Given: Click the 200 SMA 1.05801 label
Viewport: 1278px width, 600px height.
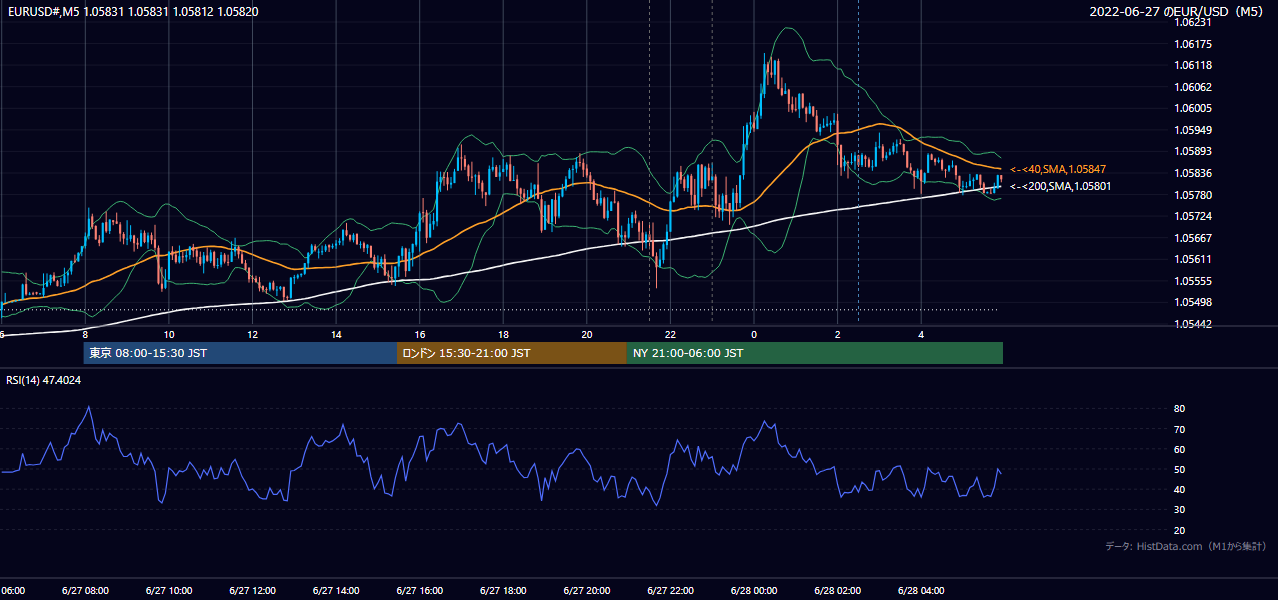Looking at the screenshot, I should pyautogui.click(x=1060, y=186).
